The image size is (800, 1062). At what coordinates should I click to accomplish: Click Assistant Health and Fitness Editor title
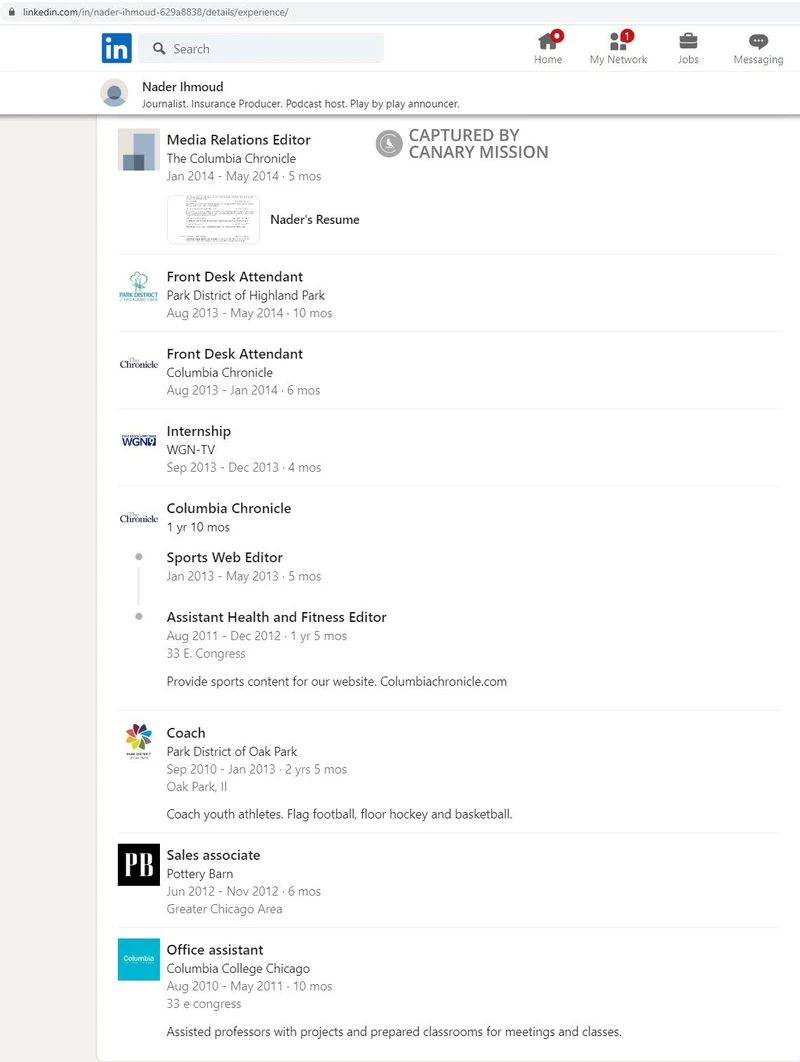[x=276, y=617]
